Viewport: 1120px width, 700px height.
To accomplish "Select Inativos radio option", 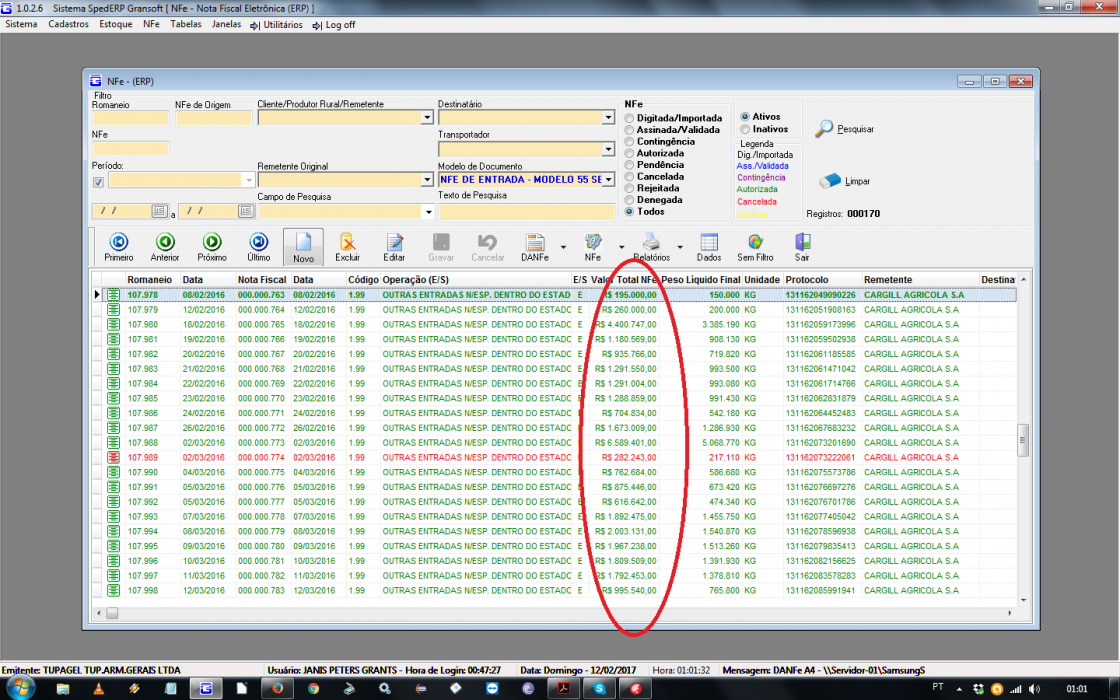I will pos(745,129).
